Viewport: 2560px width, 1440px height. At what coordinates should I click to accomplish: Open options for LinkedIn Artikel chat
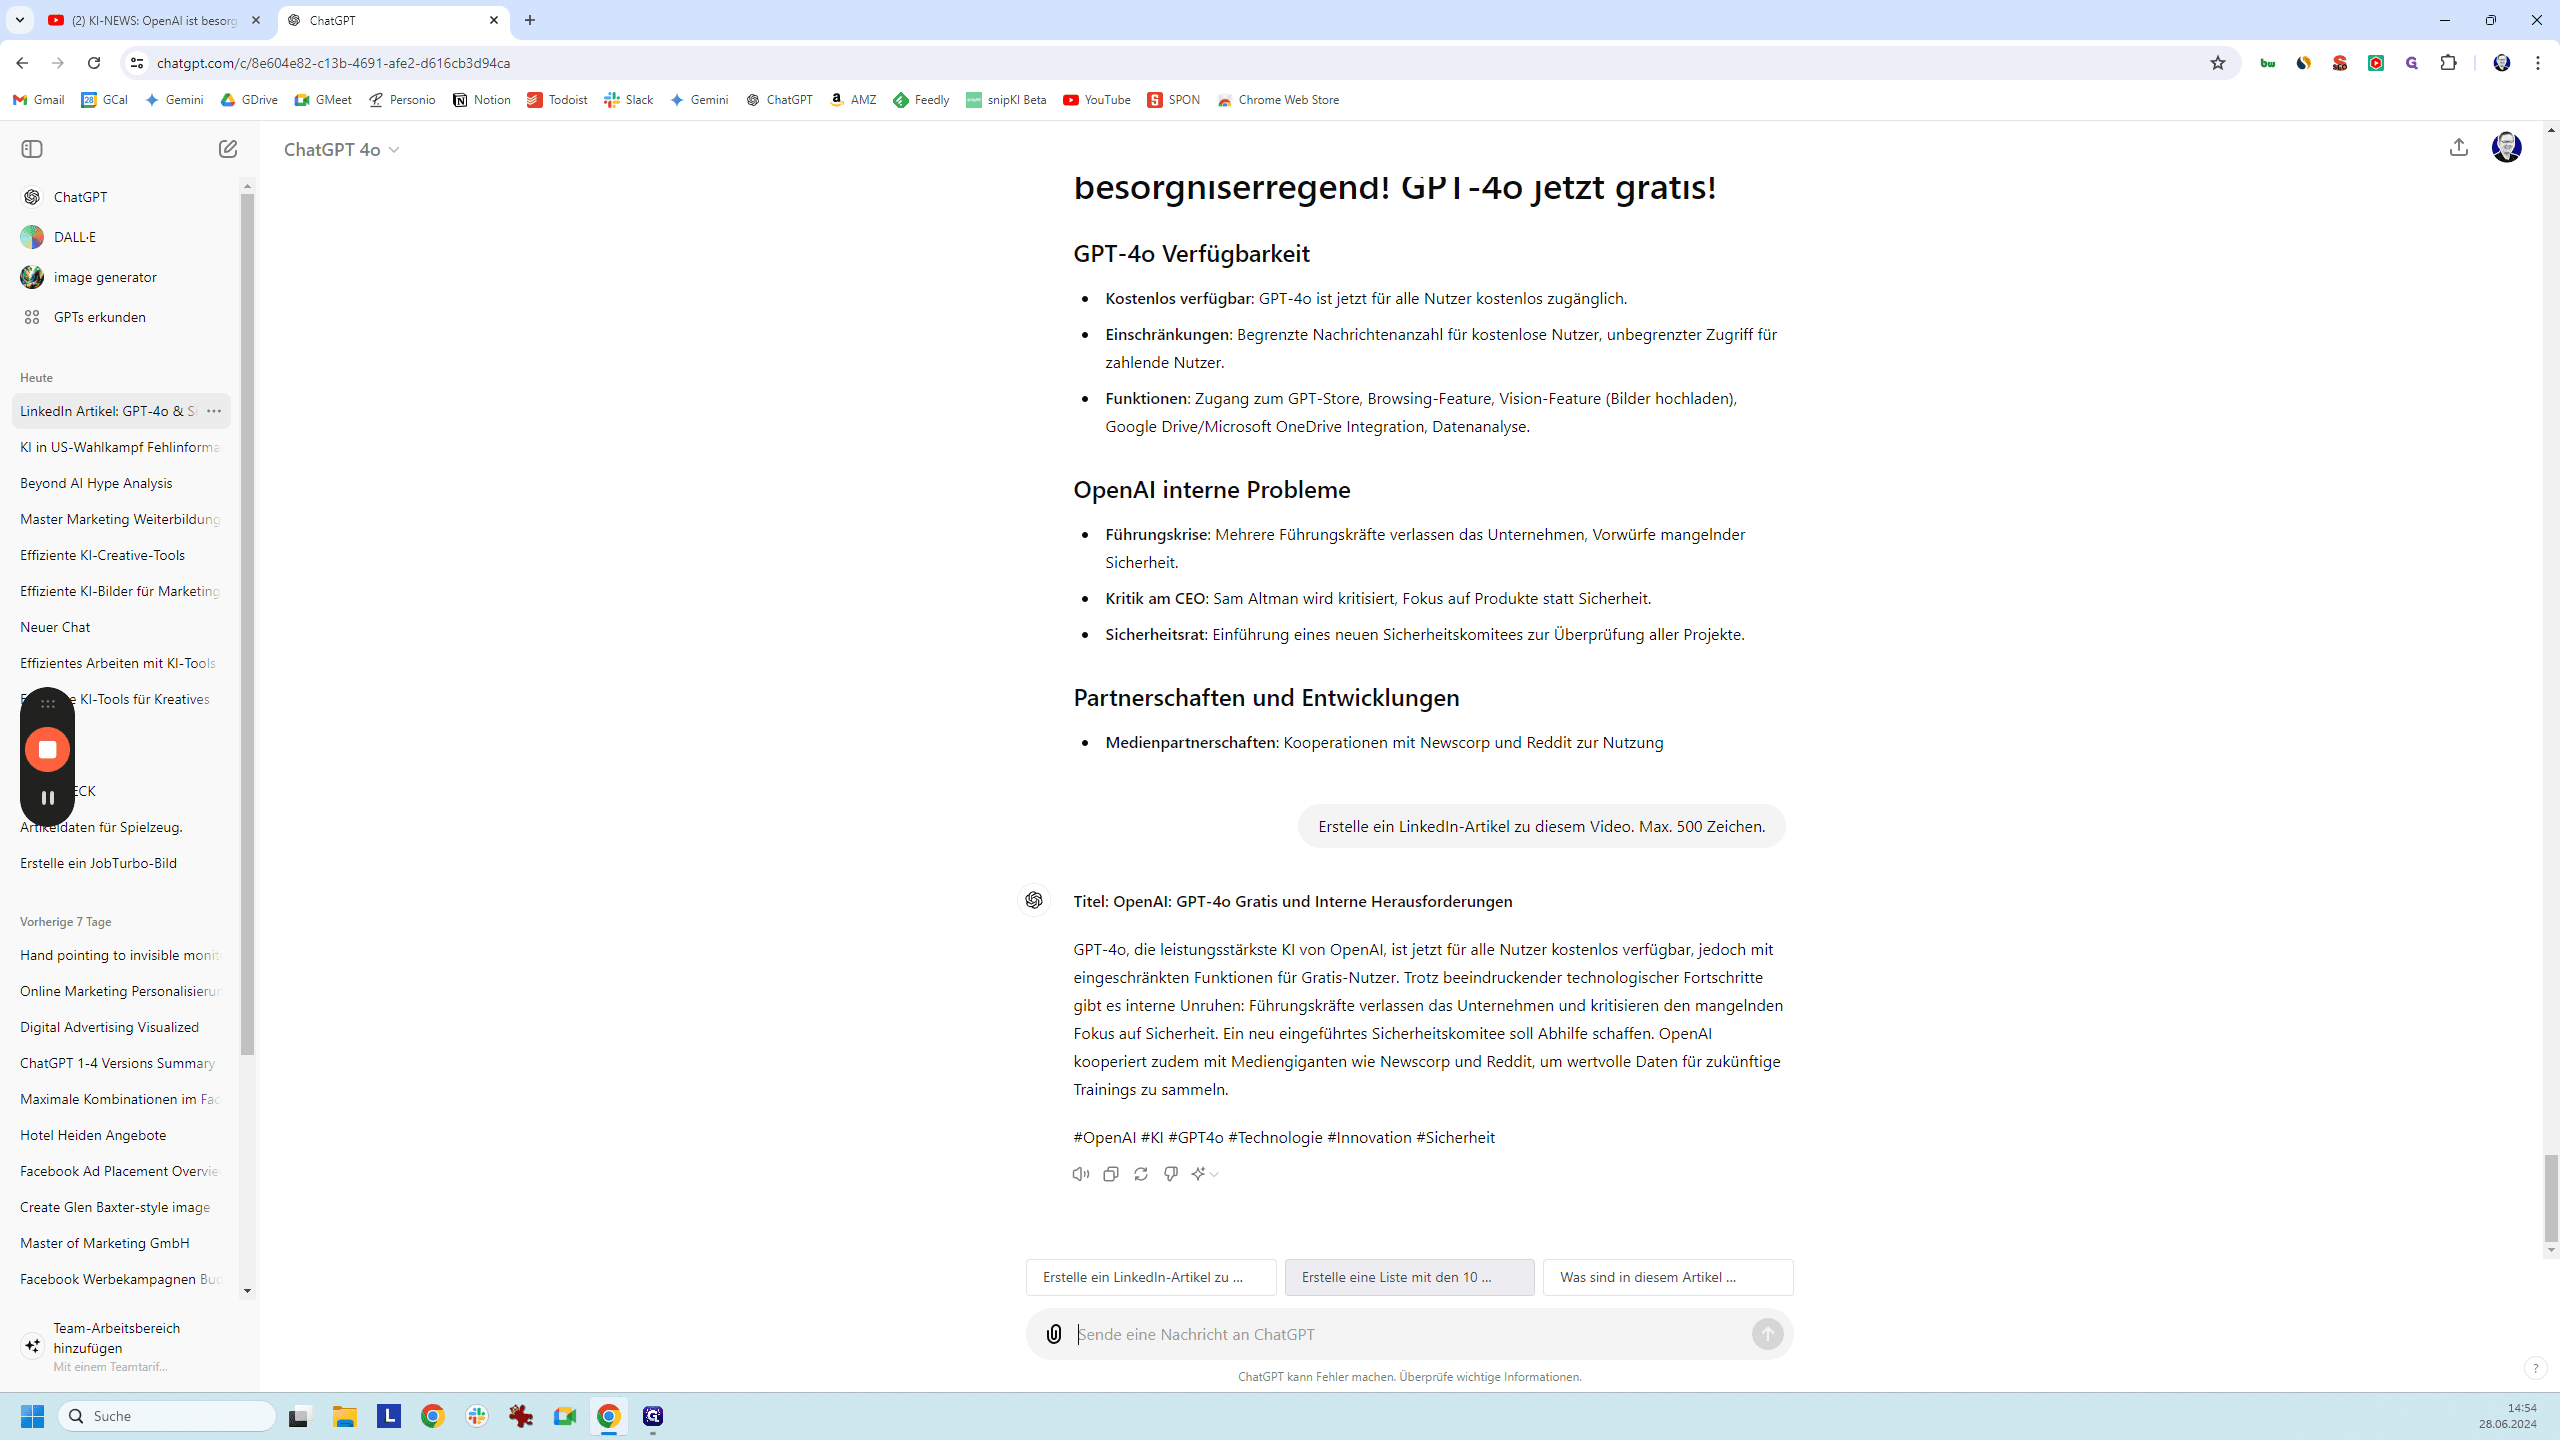(x=214, y=411)
